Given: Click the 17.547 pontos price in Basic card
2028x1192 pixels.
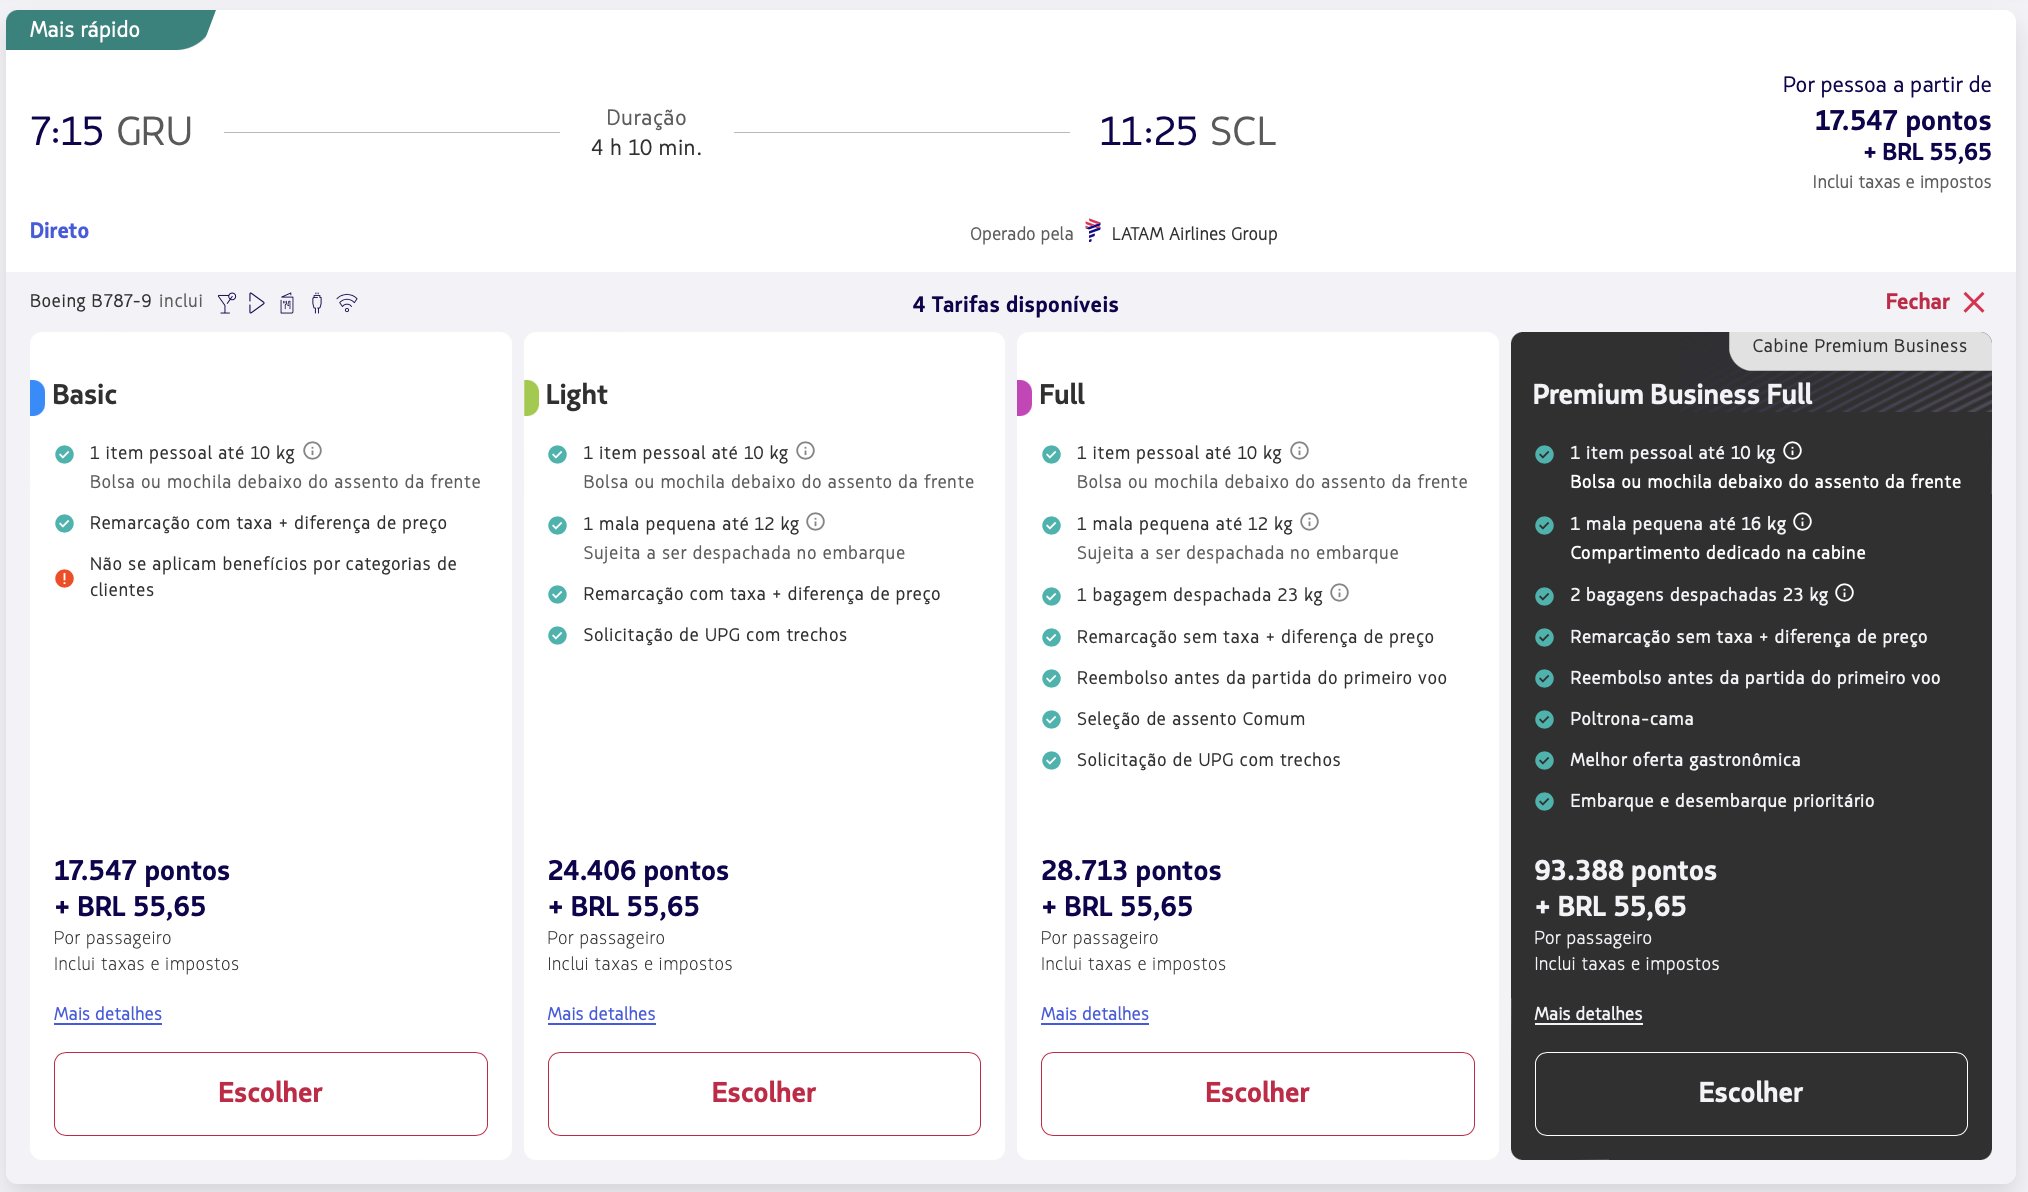Looking at the screenshot, I should [x=142, y=871].
